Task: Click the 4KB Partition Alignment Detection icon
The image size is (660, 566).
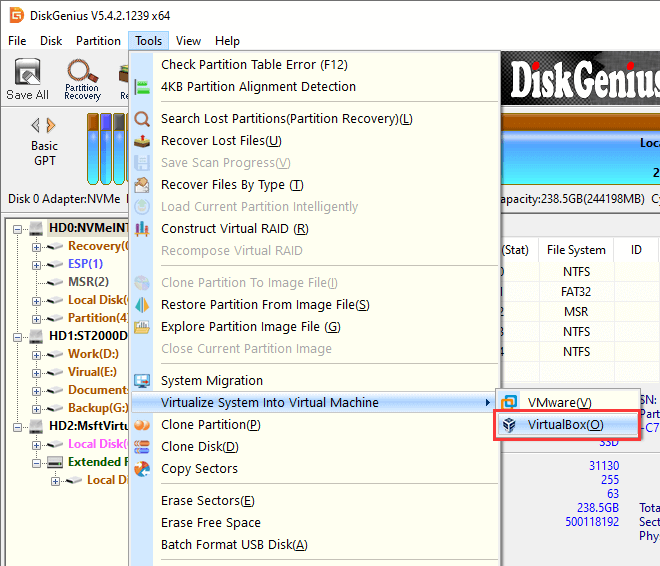Action: click(x=142, y=87)
